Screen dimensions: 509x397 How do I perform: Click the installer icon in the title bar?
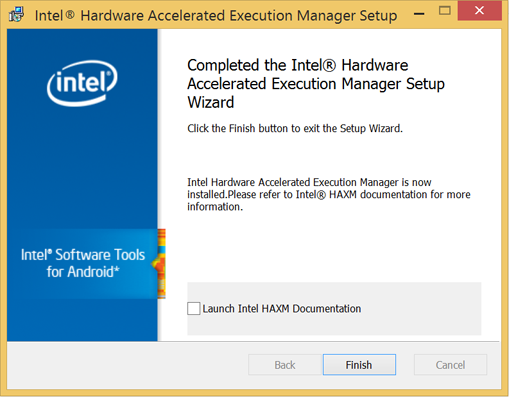[16, 14]
